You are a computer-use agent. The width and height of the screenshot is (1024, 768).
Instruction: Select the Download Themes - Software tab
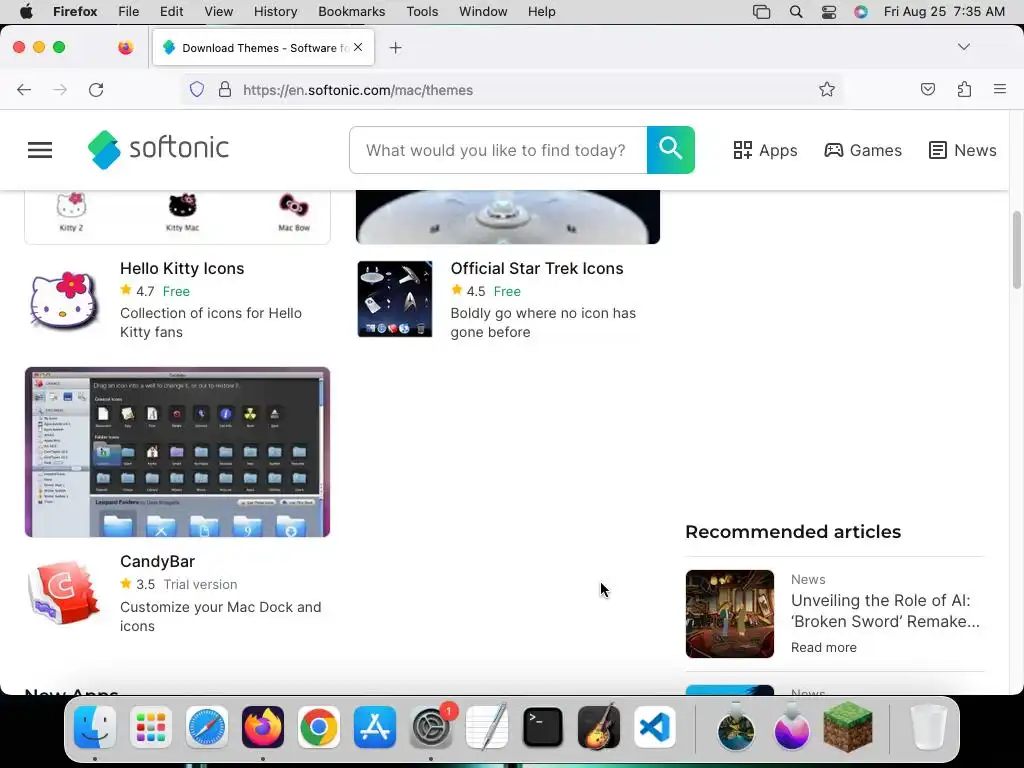tap(264, 48)
